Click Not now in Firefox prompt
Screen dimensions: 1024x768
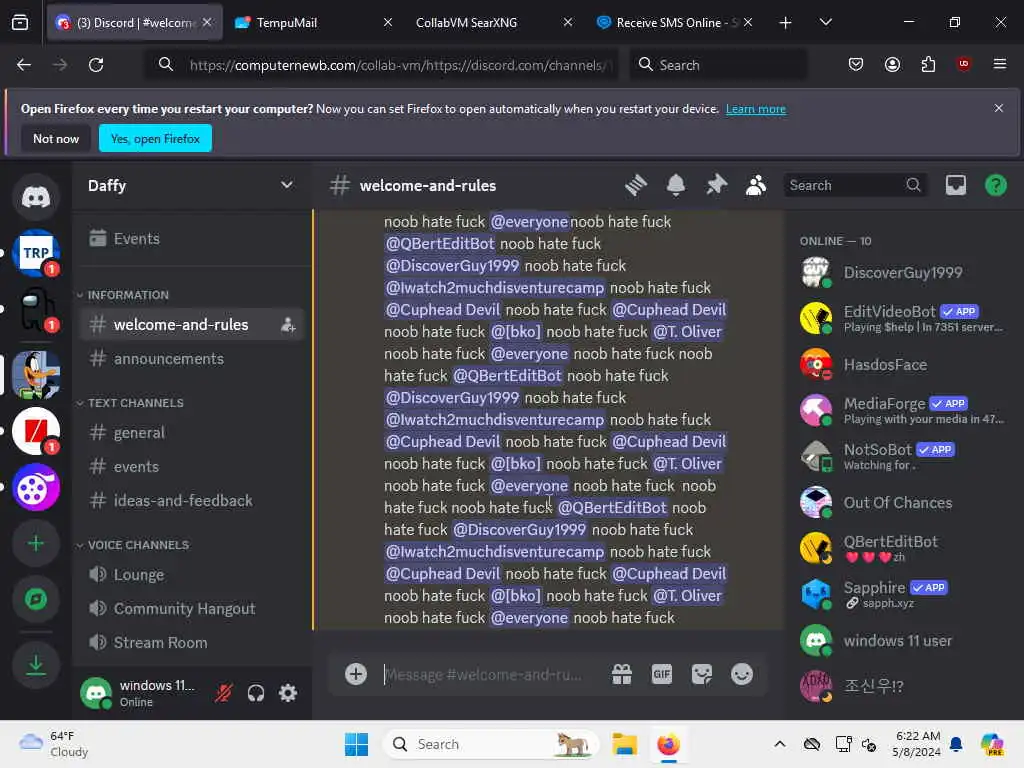coord(56,138)
